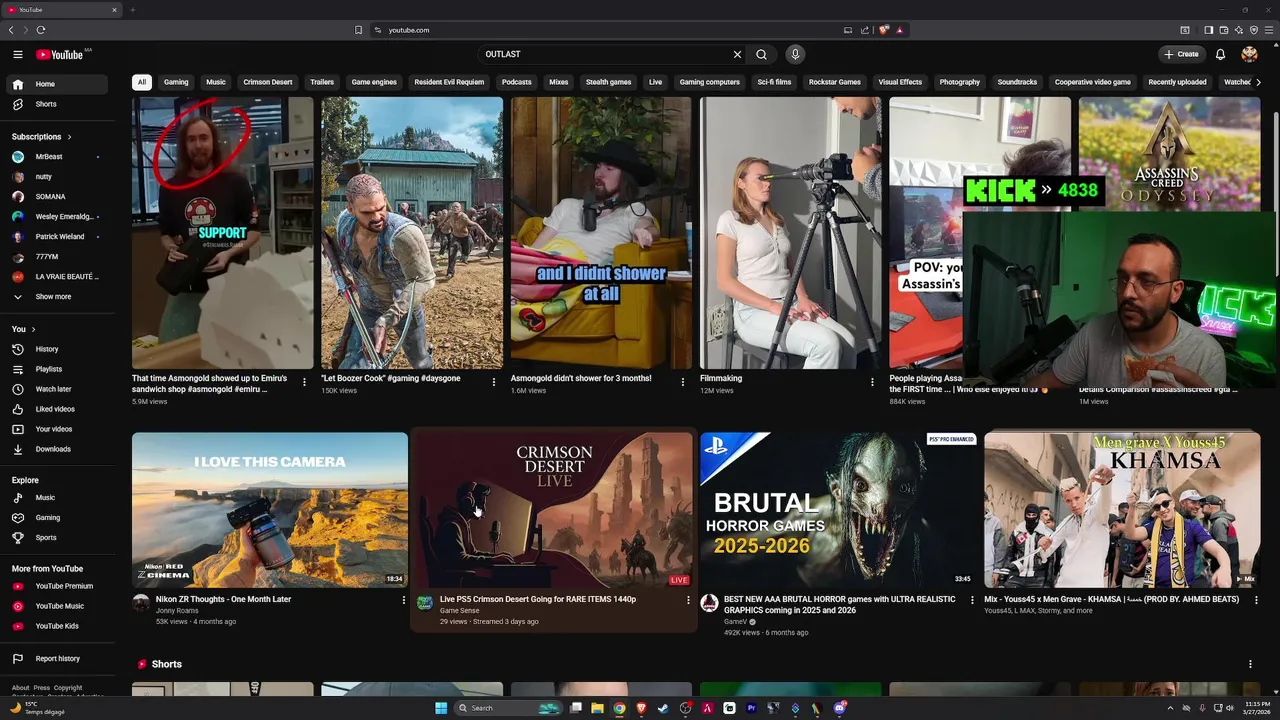Open Report history
The width and height of the screenshot is (1280, 720).
click(59, 659)
